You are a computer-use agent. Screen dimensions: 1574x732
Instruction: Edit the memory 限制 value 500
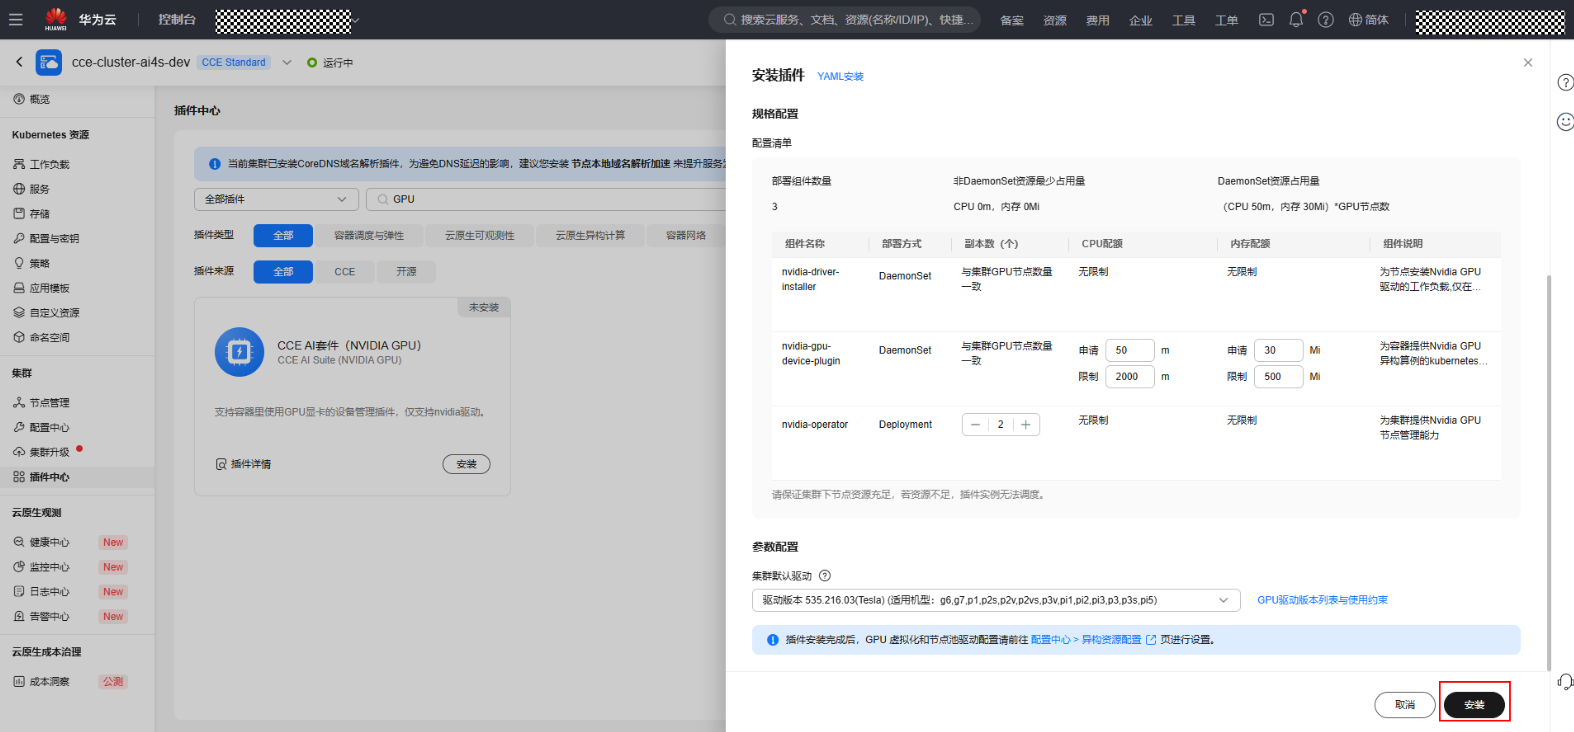point(1279,377)
